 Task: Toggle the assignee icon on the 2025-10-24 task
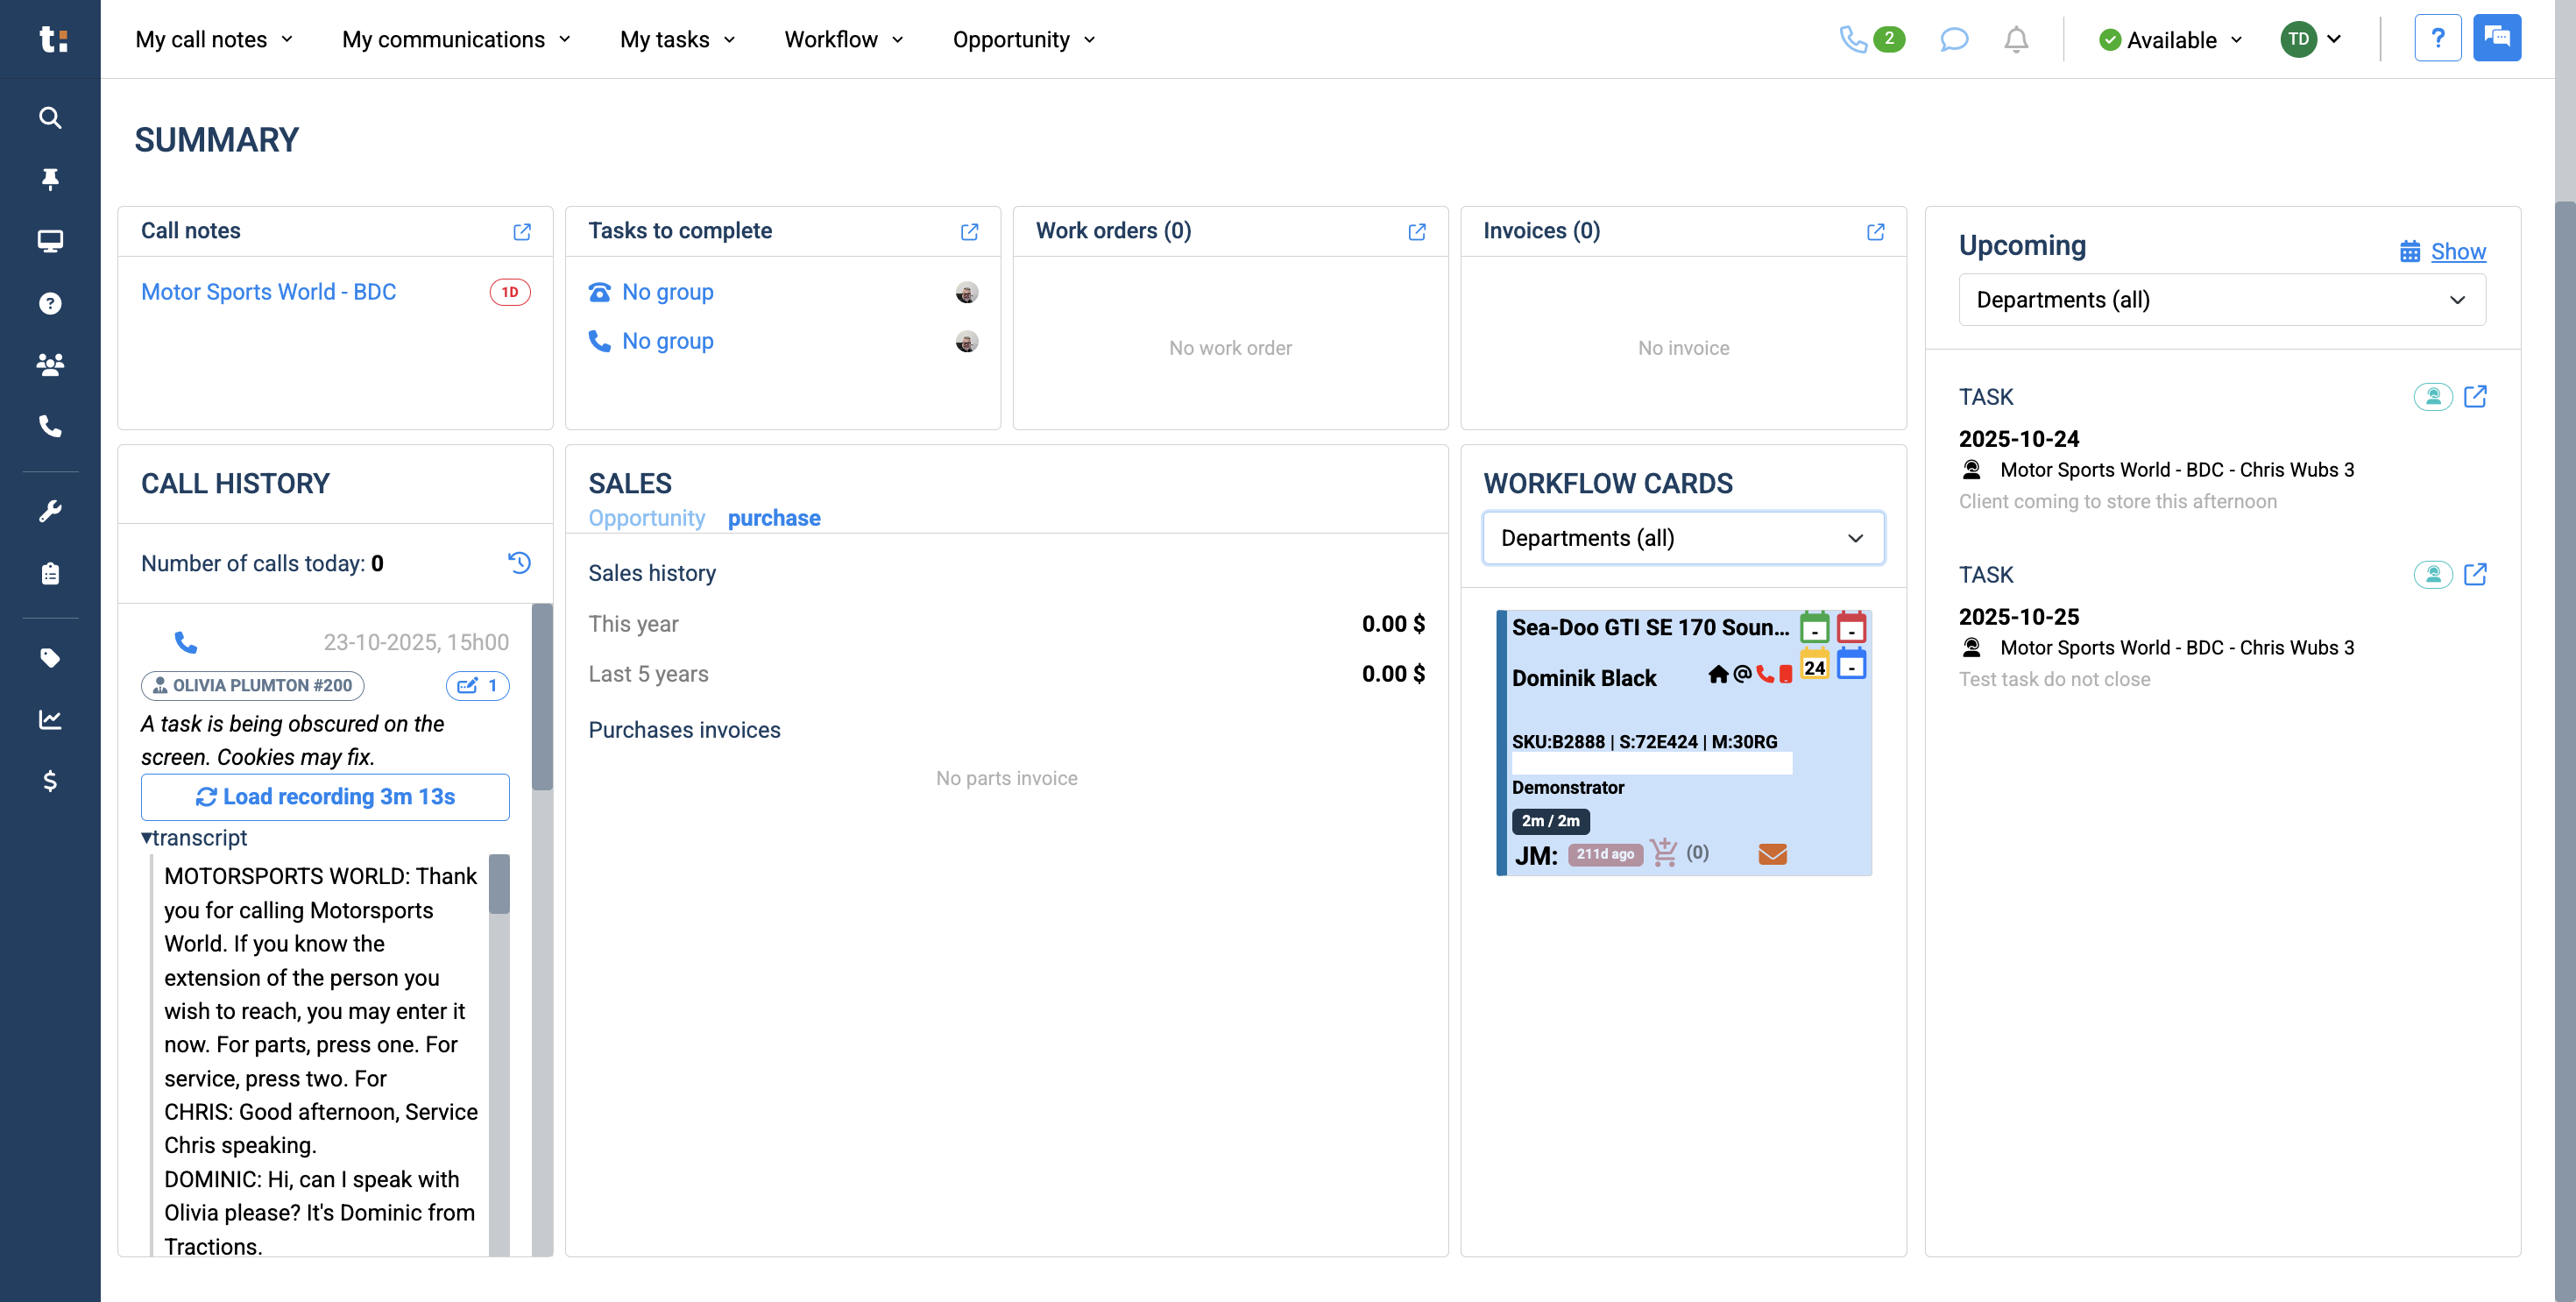click(2432, 397)
